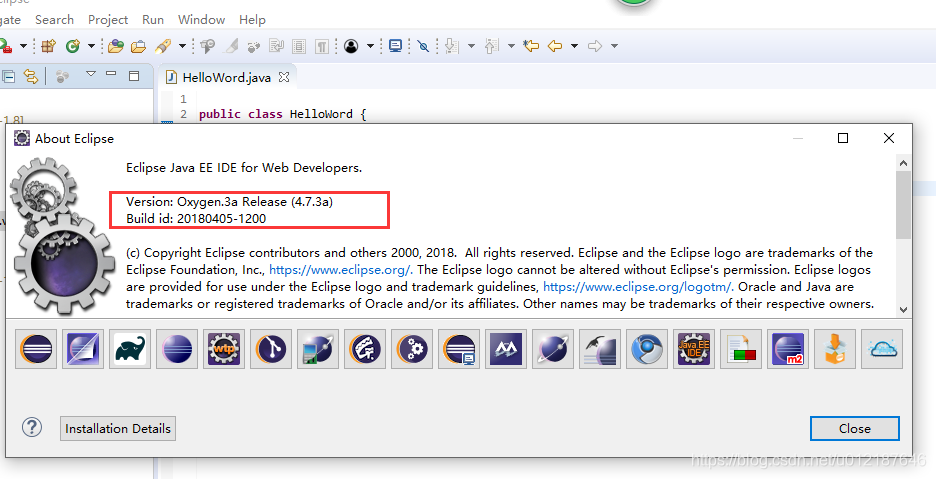Image resolution: width=936 pixels, height=479 pixels.
Task: Open the eclipse.org/logotm link
Action: click(x=639, y=287)
